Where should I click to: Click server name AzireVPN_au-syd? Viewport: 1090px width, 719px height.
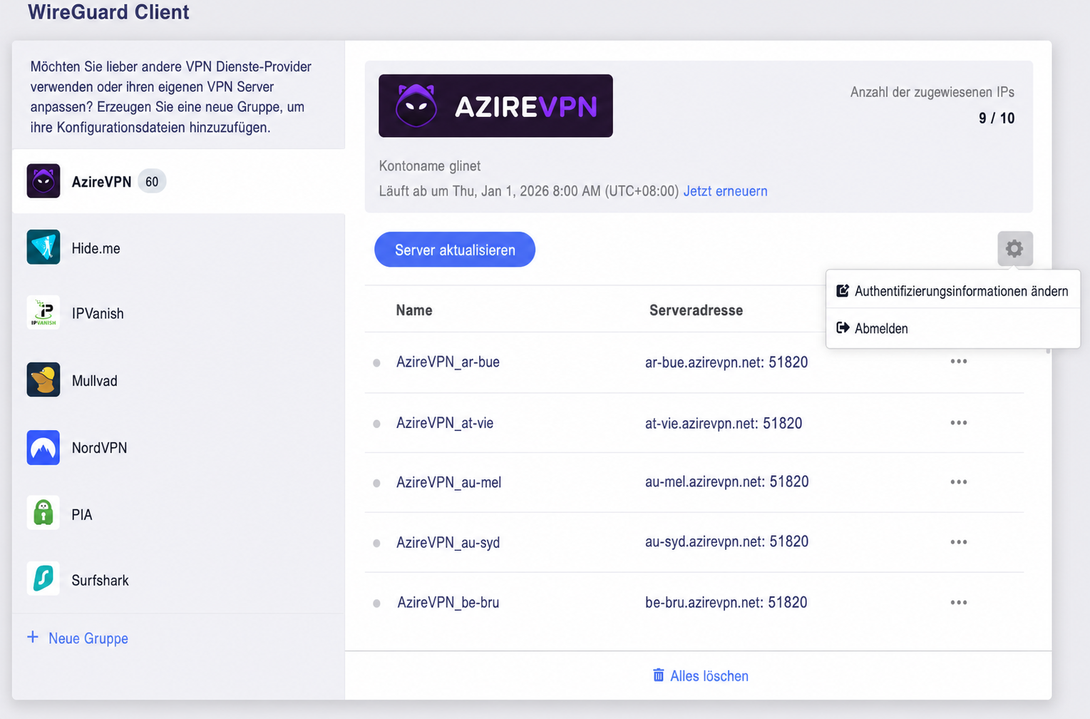(448, 542)
